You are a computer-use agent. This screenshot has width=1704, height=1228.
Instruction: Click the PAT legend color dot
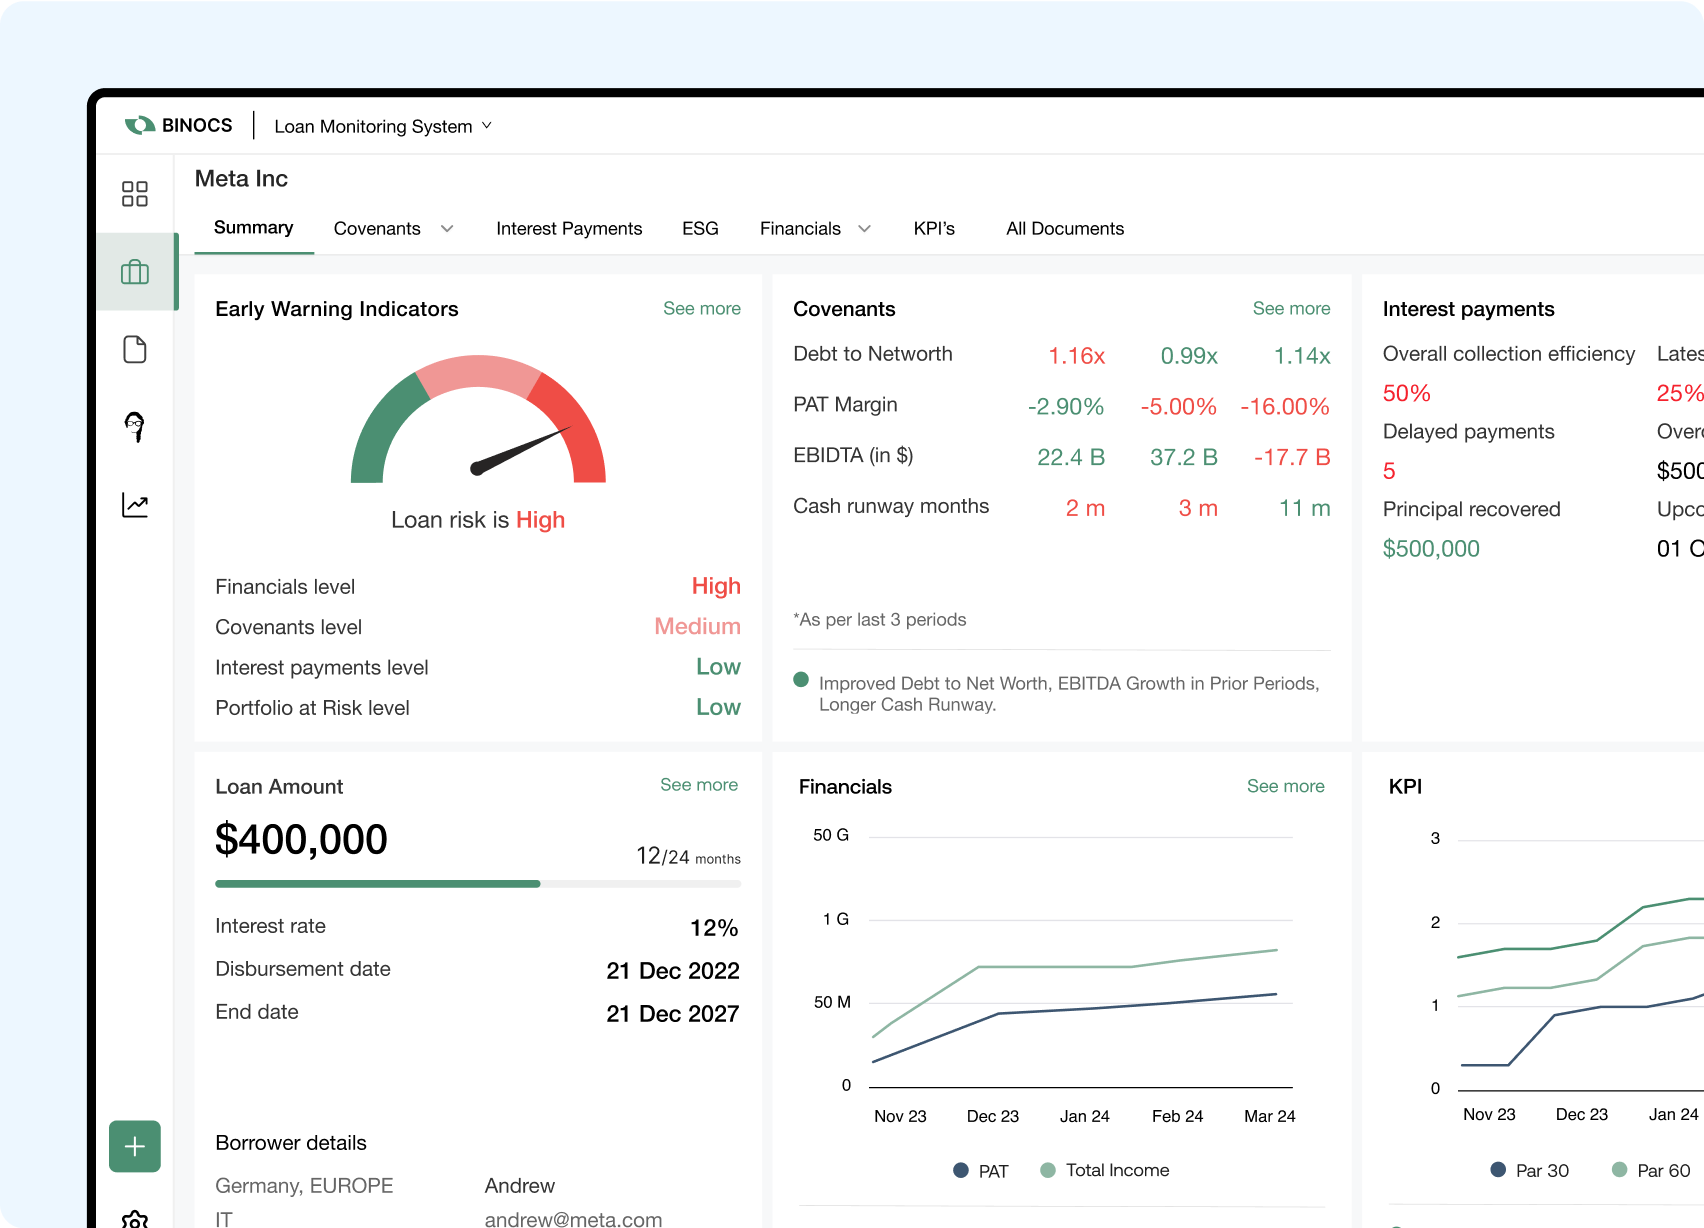coord(961,1170)
